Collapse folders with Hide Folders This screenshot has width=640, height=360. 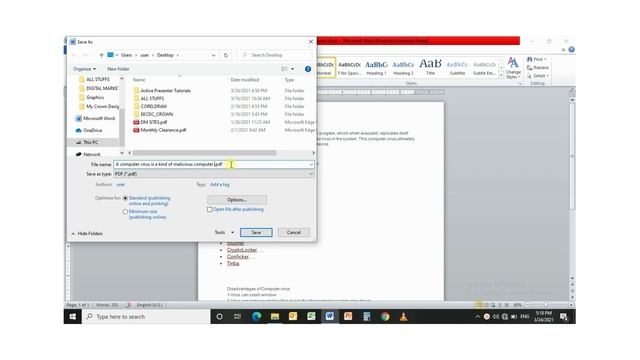87,233
